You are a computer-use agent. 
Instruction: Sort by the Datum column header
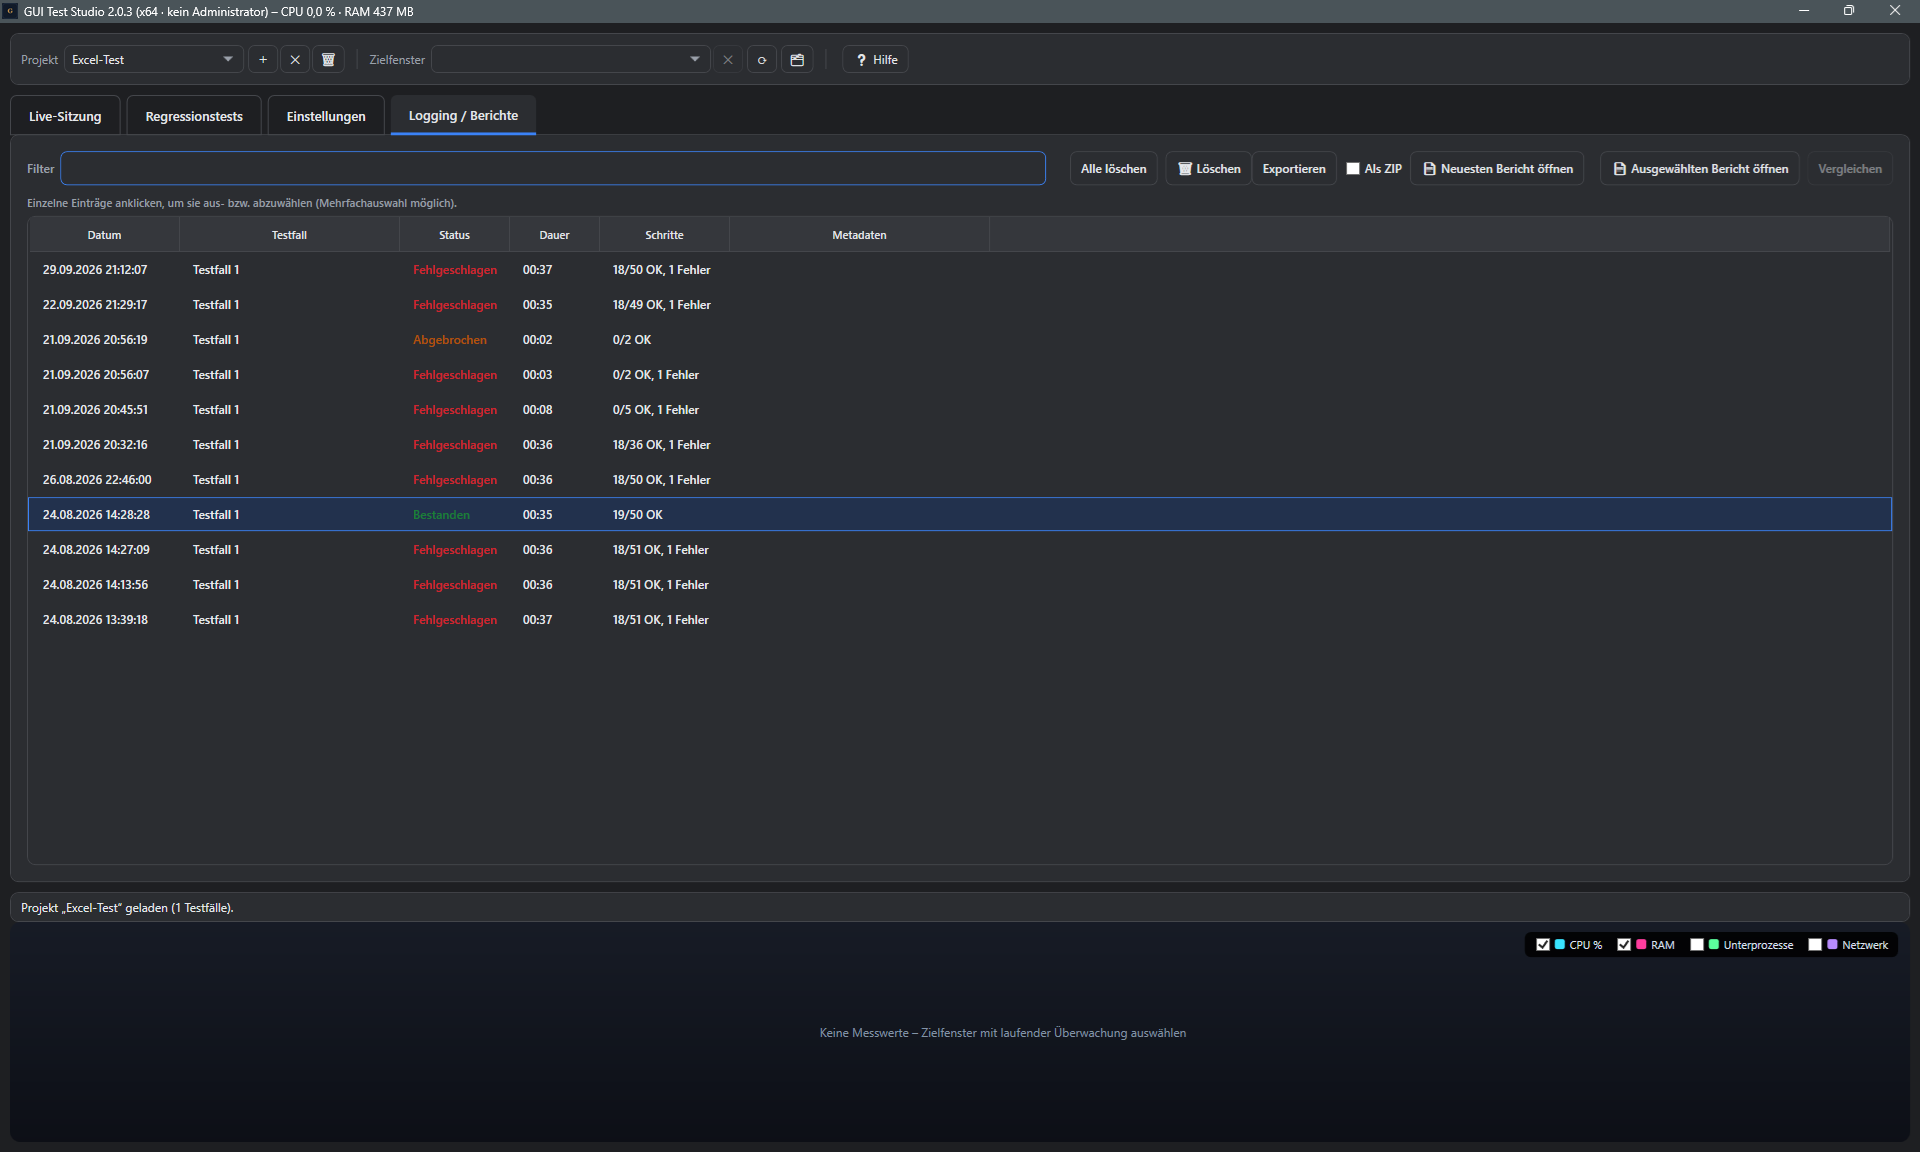[104, 235]
